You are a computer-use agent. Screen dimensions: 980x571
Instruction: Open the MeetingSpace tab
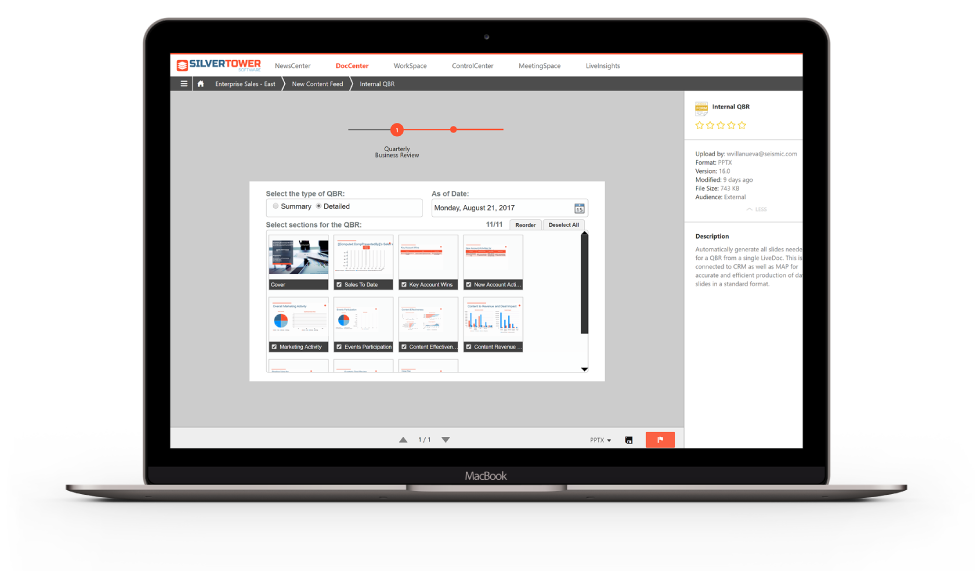pos(539,66)
